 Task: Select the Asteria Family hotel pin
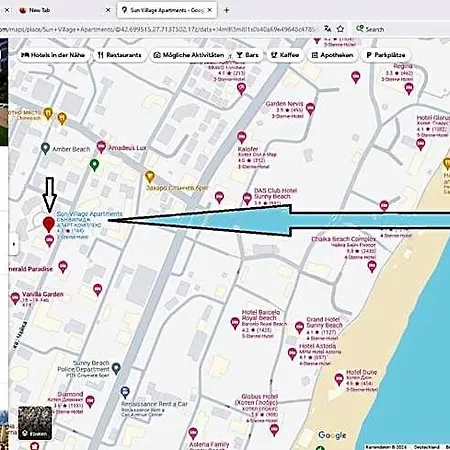[193, 434]
